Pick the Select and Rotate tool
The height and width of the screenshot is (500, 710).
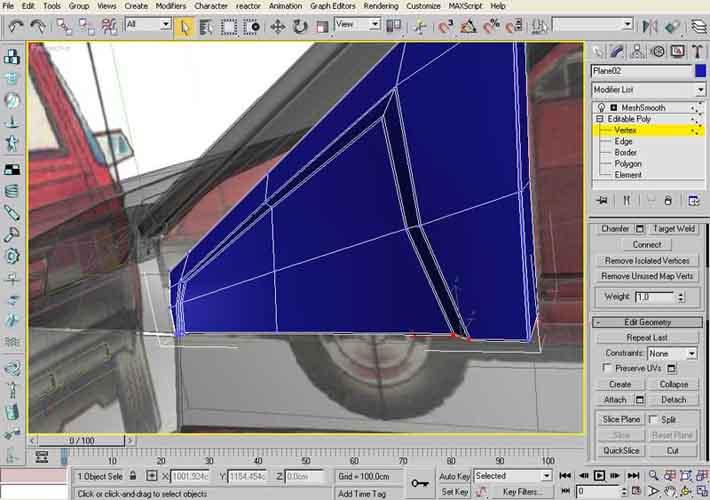coord(299,25)
